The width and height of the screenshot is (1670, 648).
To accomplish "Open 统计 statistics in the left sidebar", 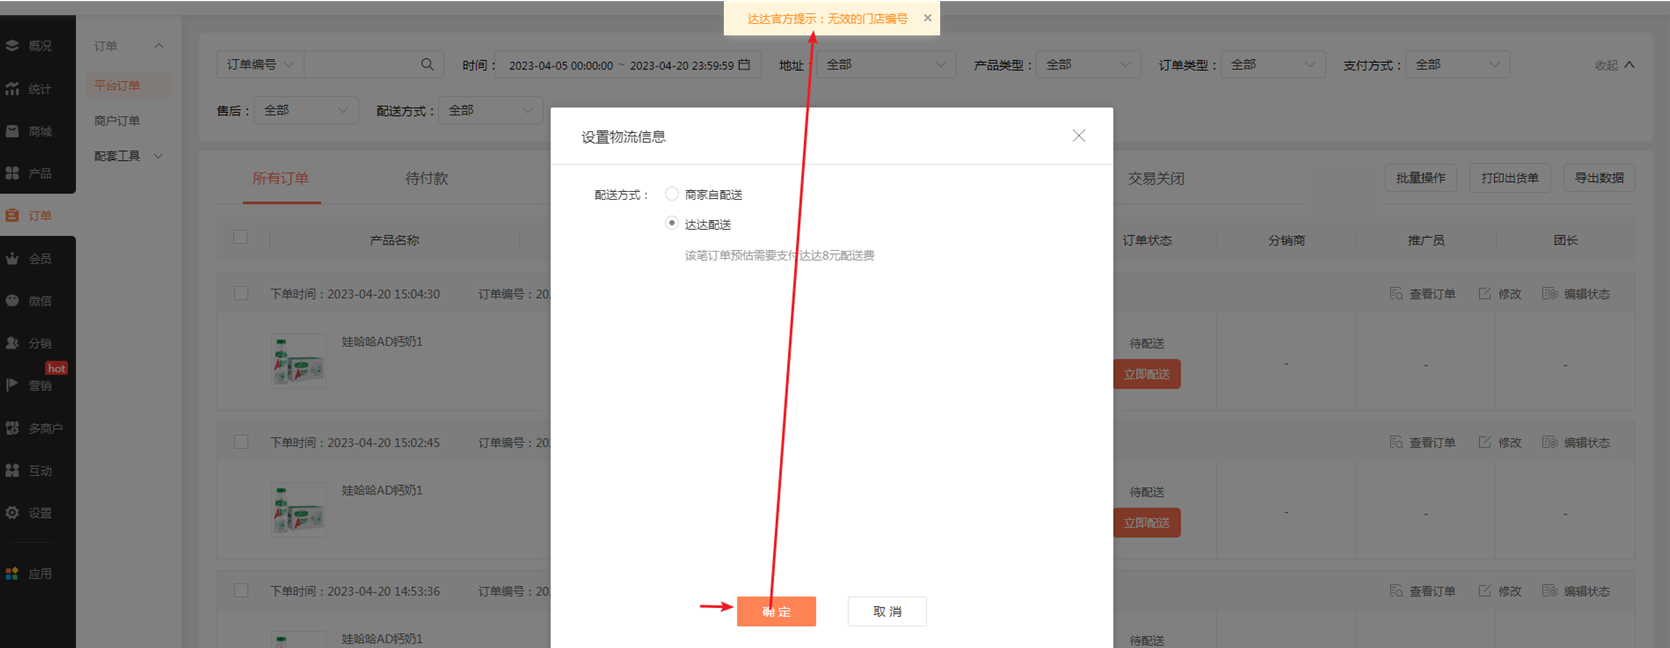I will click(30, 89).
